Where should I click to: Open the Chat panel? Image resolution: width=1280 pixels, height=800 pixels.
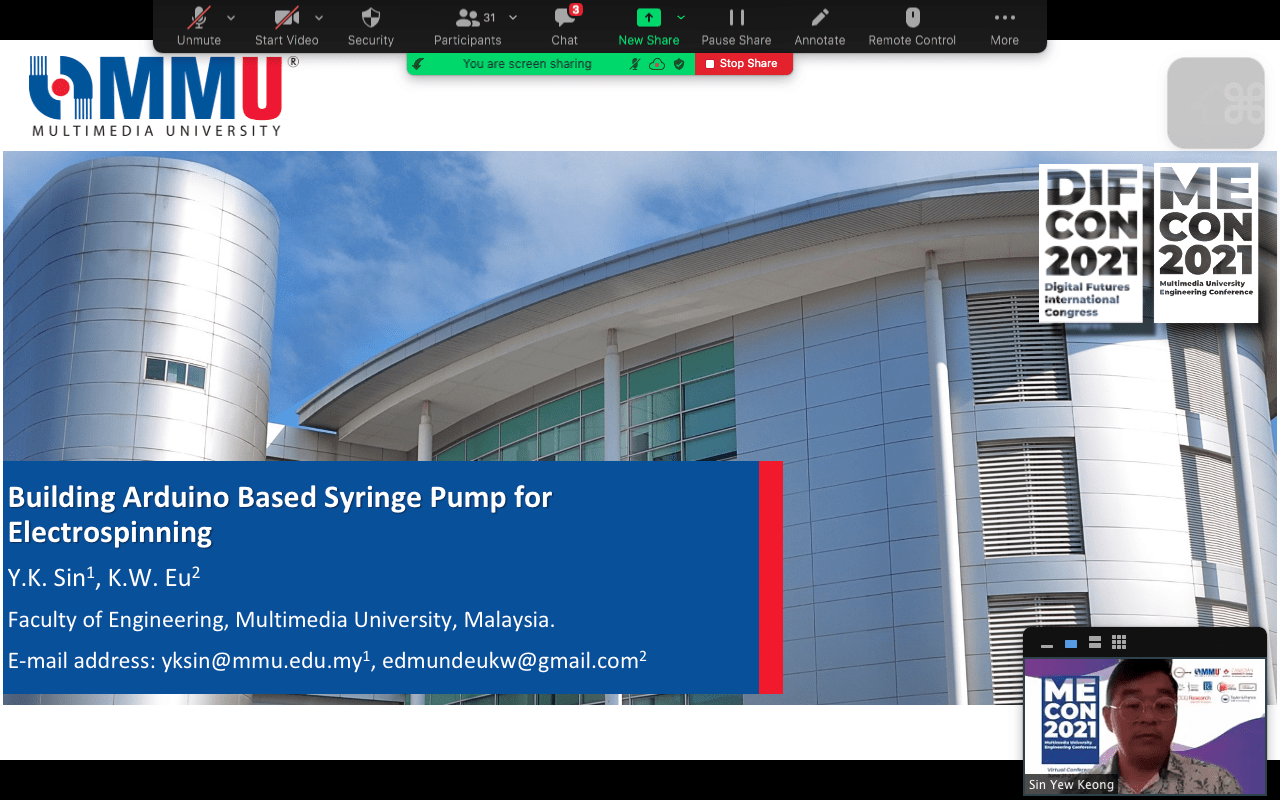pos(565,26)
